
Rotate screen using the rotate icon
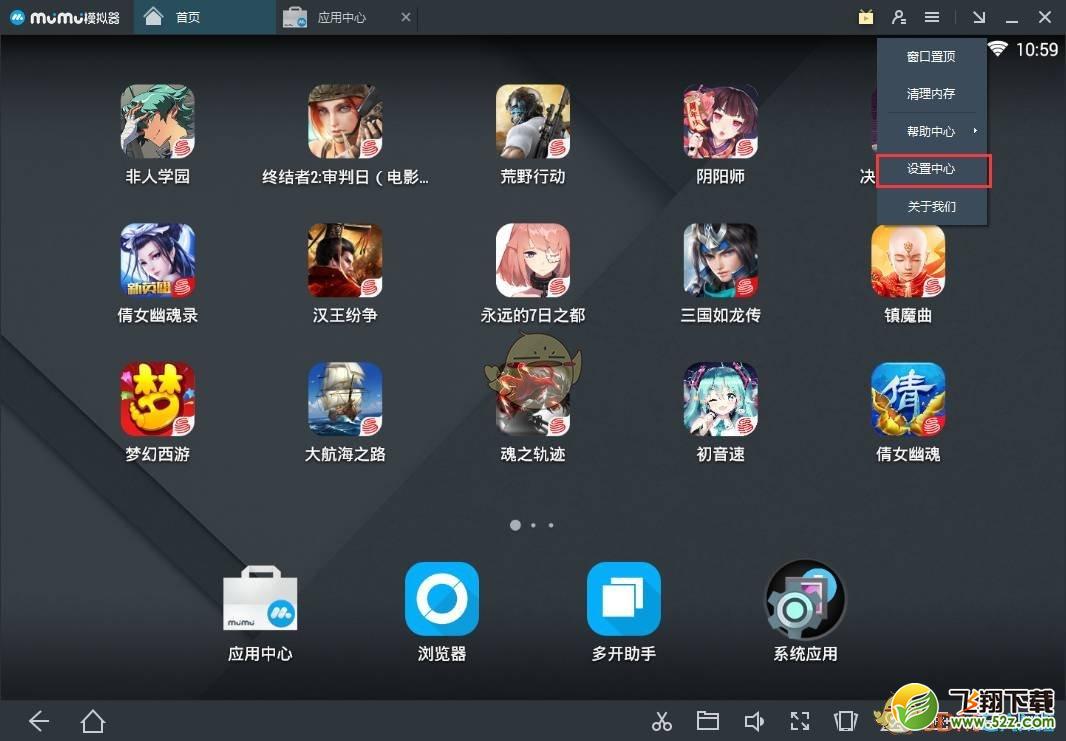(x=845, y=721)
